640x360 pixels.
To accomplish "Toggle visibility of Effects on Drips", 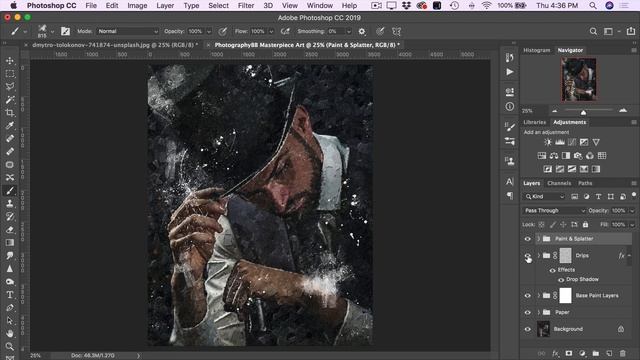I will (x=552, y=270).
